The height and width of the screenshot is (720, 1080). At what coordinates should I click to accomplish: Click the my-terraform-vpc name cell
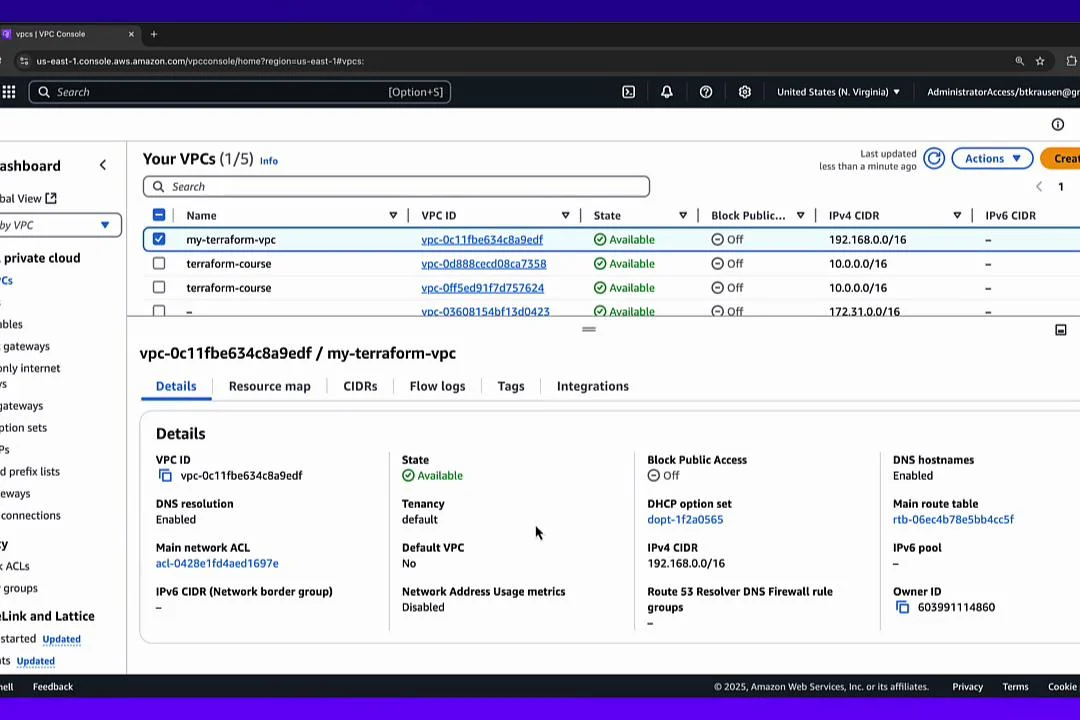231,240
